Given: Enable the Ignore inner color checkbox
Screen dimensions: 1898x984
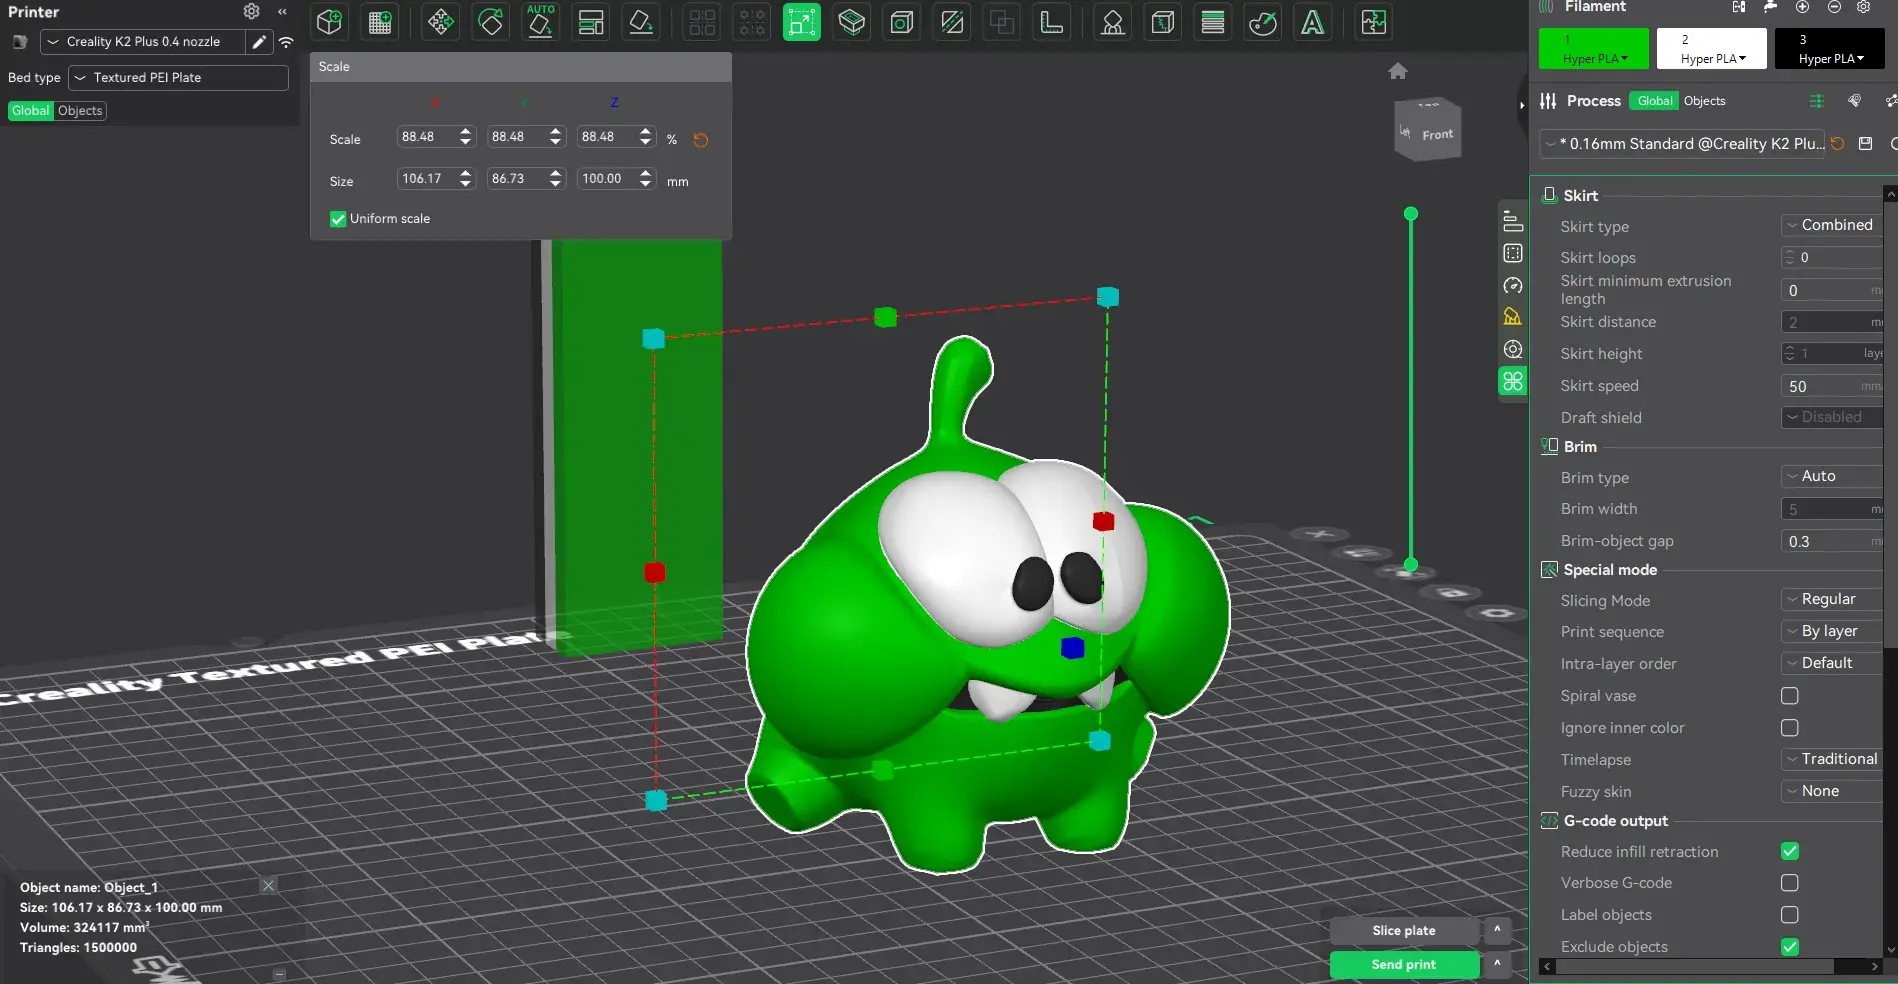Looking at the screenshot, I should click(1790, 727).
